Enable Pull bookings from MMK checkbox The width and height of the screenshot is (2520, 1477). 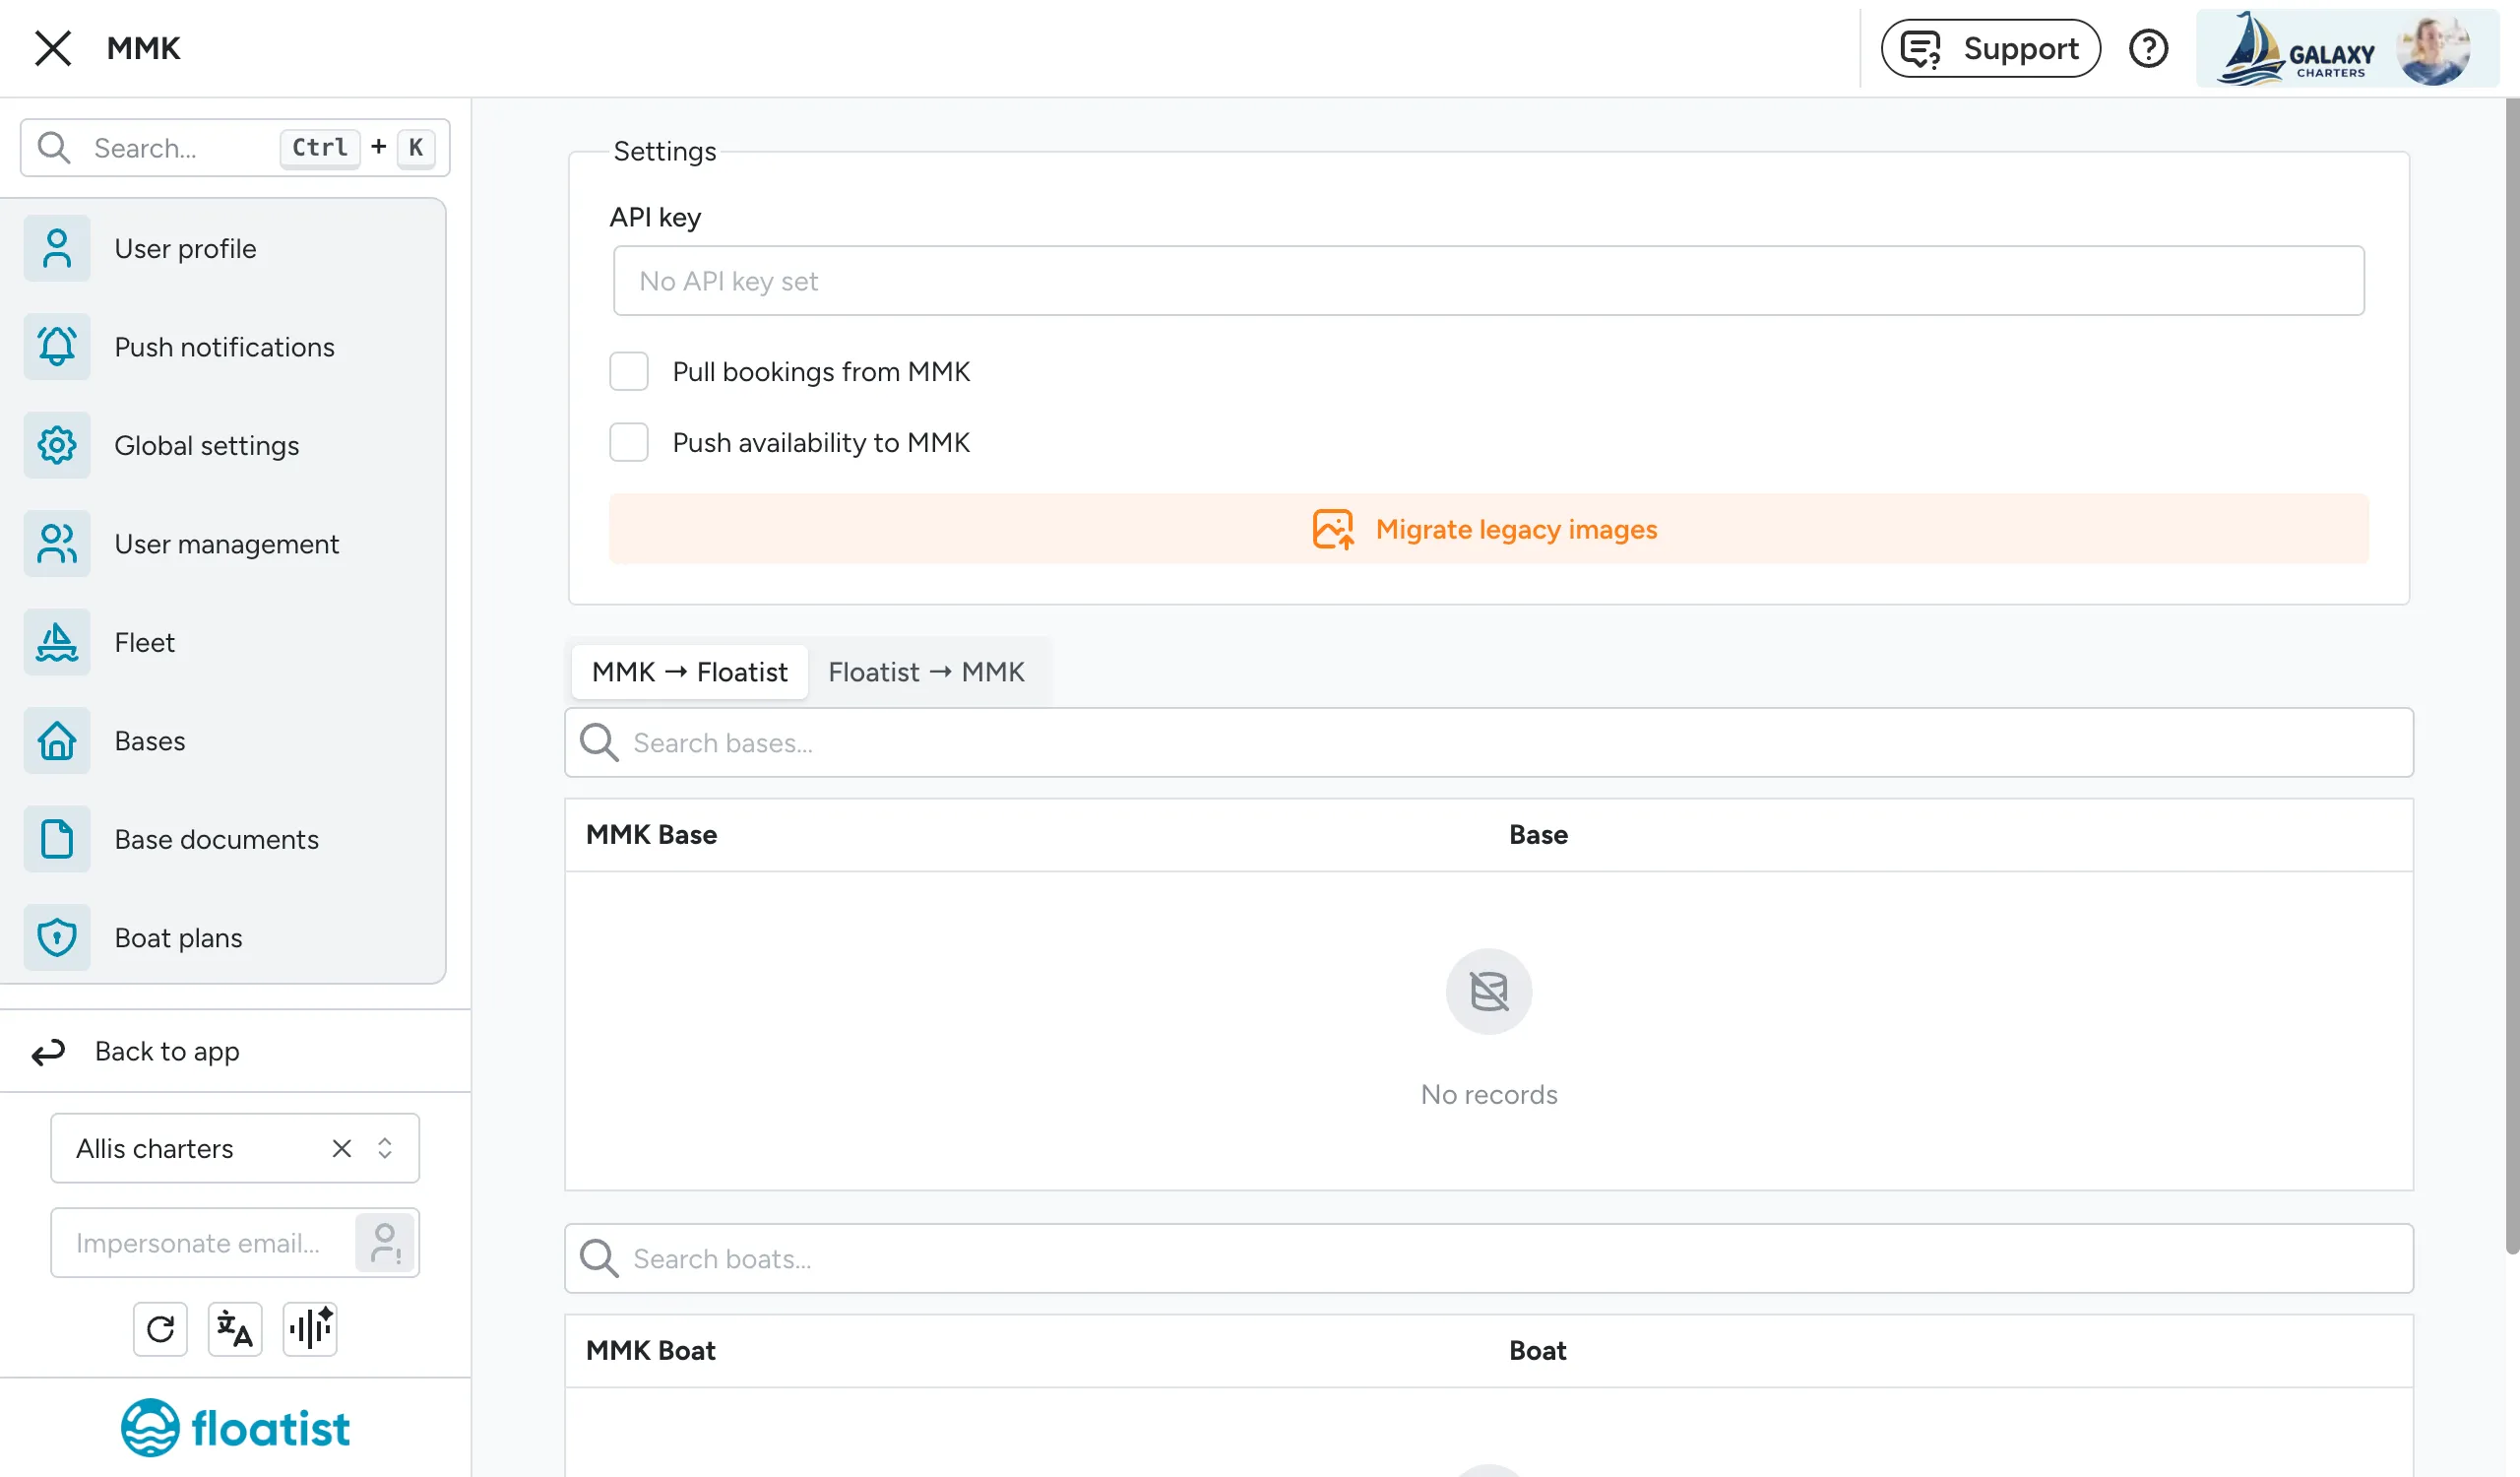(629, 371)
